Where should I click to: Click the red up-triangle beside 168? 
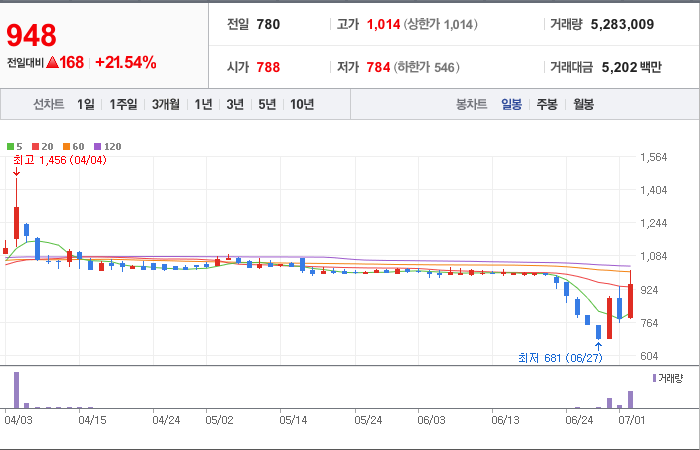point(52,63)
